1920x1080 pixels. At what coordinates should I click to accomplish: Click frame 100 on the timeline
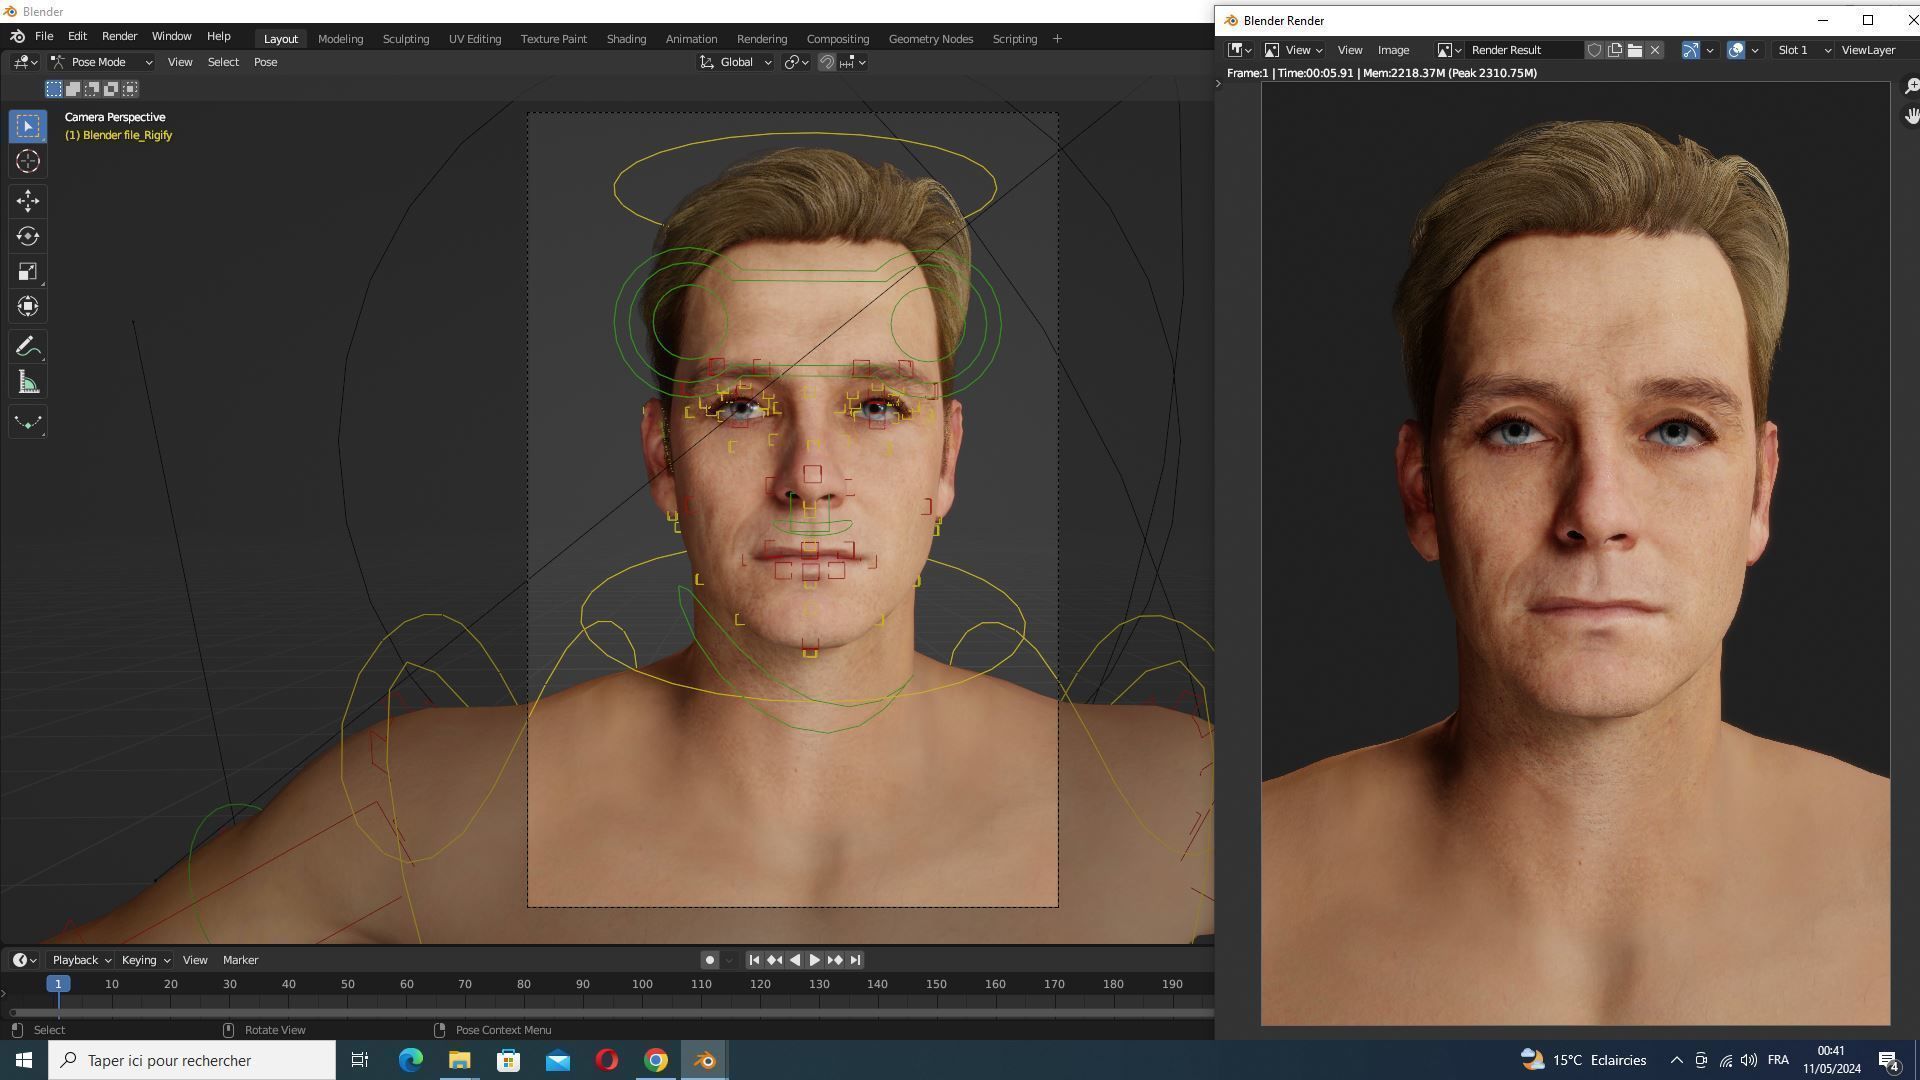pos(642,984)
